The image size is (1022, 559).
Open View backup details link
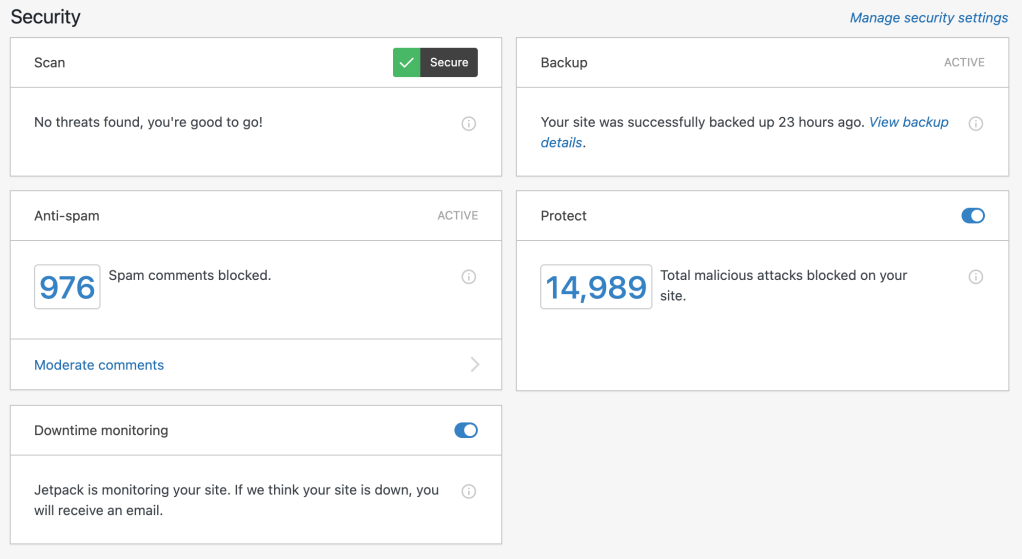pyautogui.click(x=908, y=122)
